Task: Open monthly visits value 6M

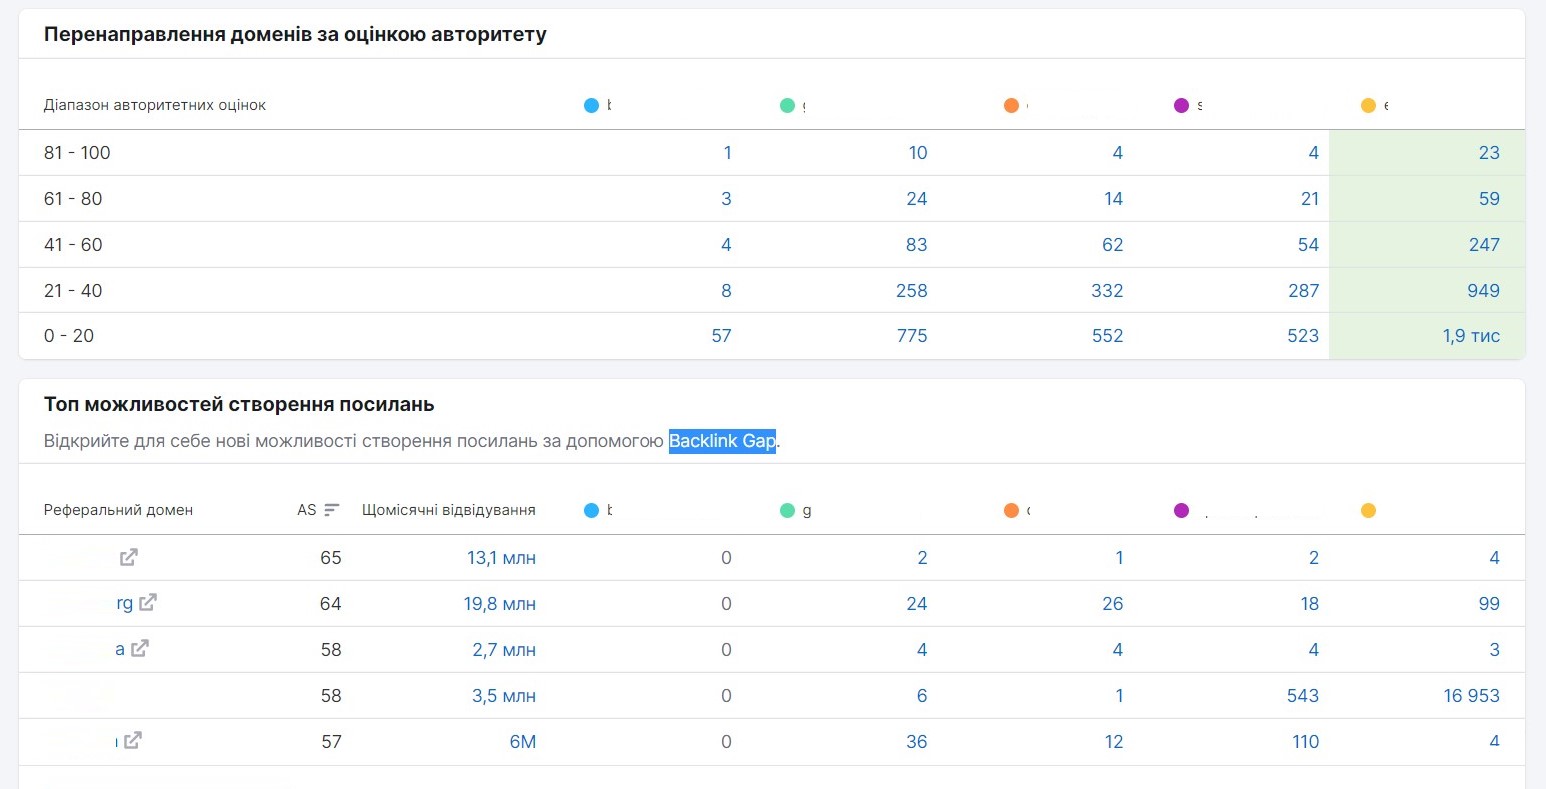Action: (x=523, y=742)
